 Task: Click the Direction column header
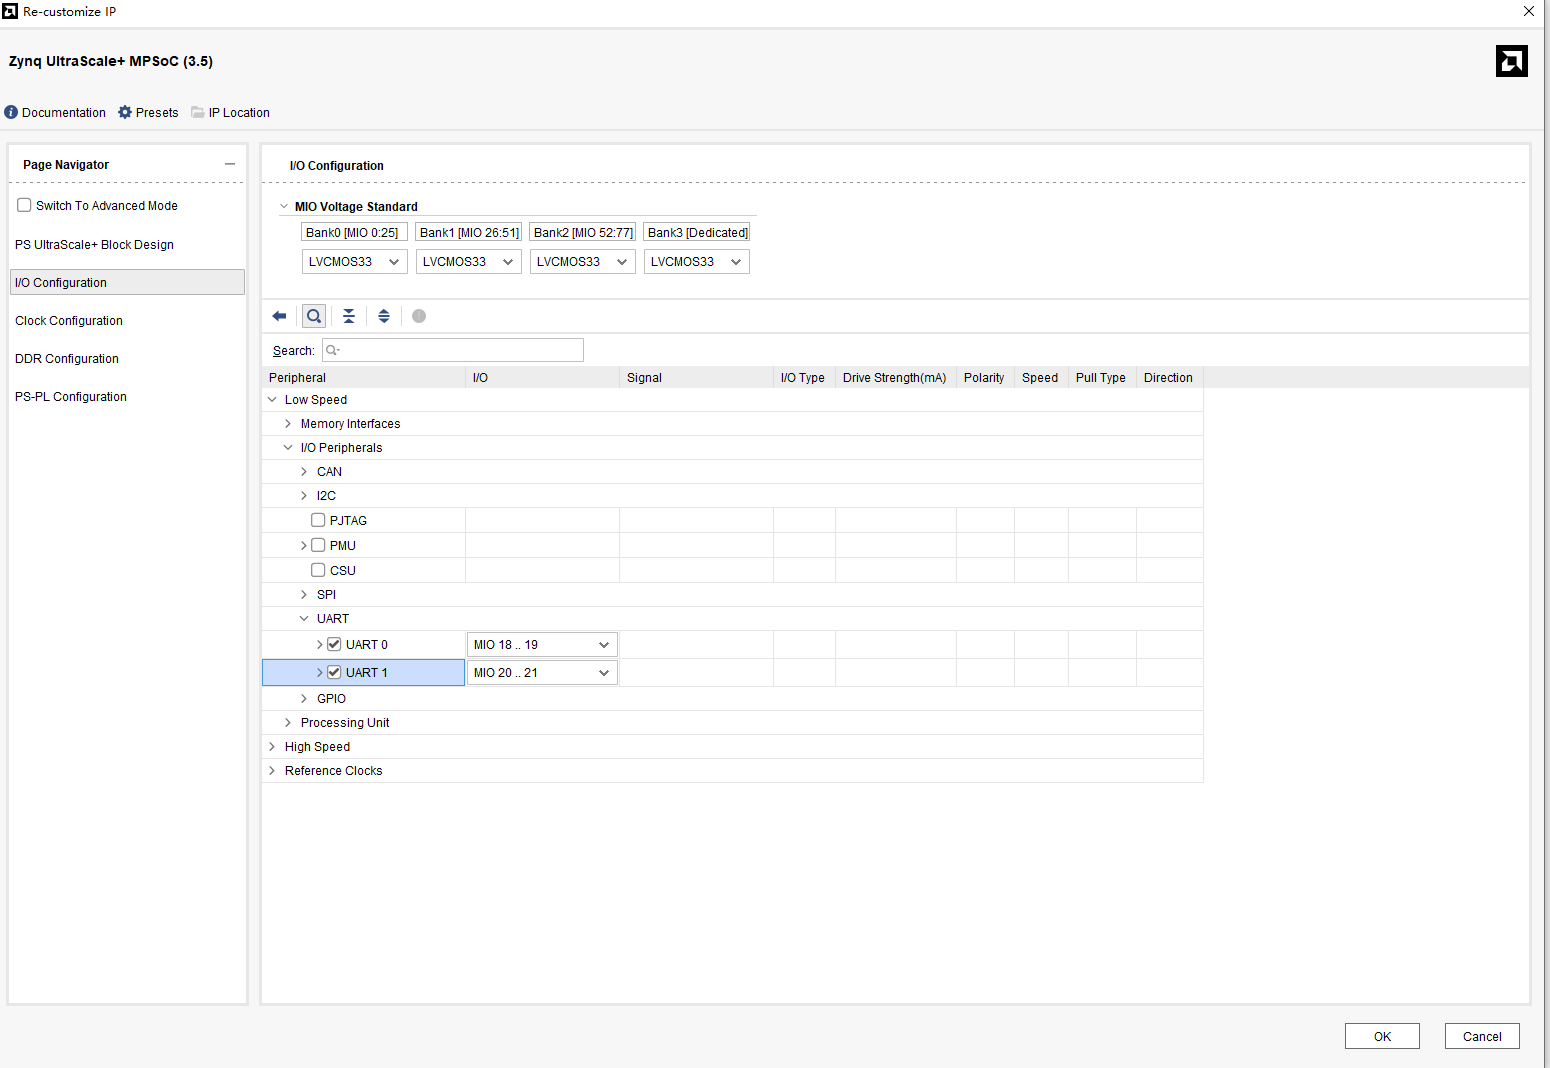coord(1169,378)
